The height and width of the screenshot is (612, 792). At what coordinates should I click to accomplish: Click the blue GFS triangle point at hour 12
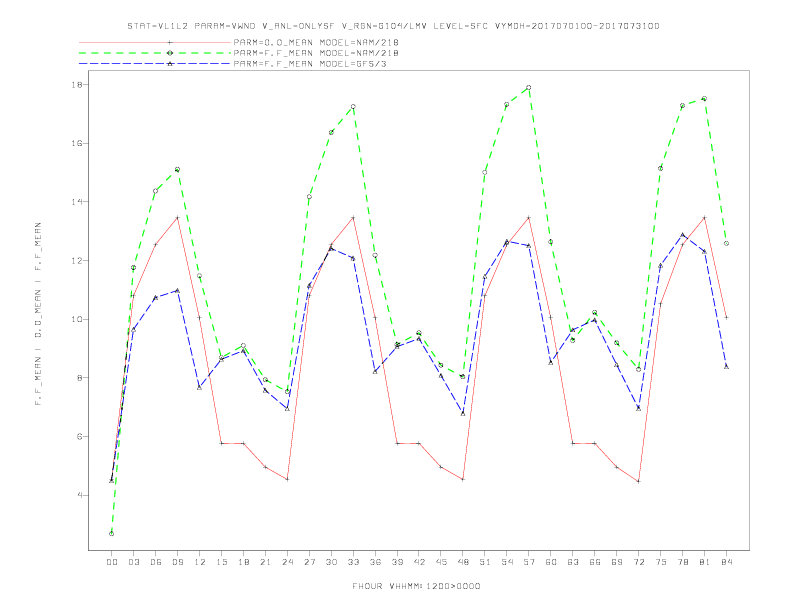tap(200, 387)
